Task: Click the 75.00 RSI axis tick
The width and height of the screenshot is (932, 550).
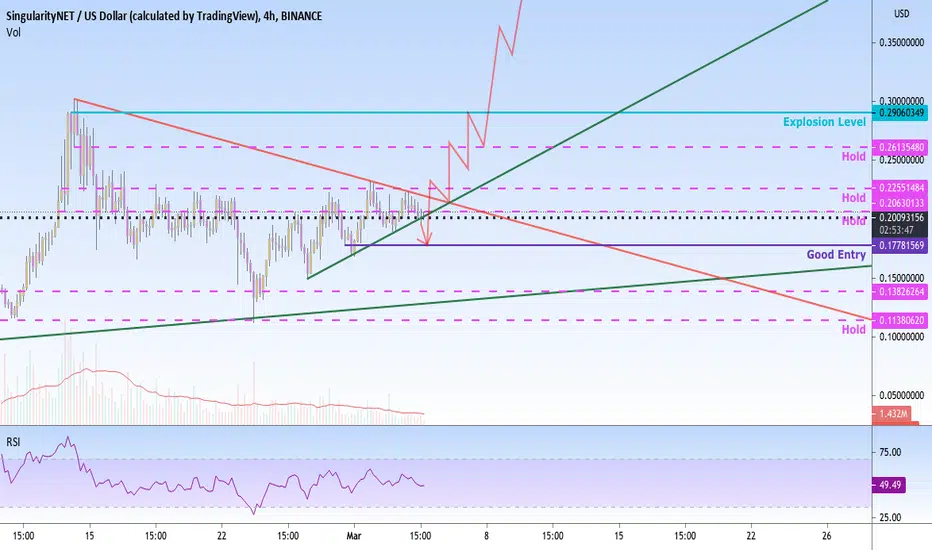Action: coord(890,452)
